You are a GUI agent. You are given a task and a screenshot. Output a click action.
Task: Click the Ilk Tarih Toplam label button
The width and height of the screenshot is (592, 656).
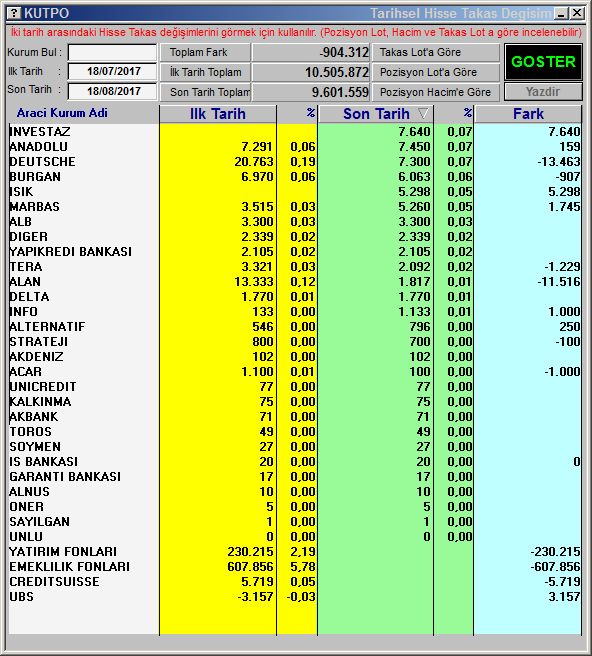205,72
